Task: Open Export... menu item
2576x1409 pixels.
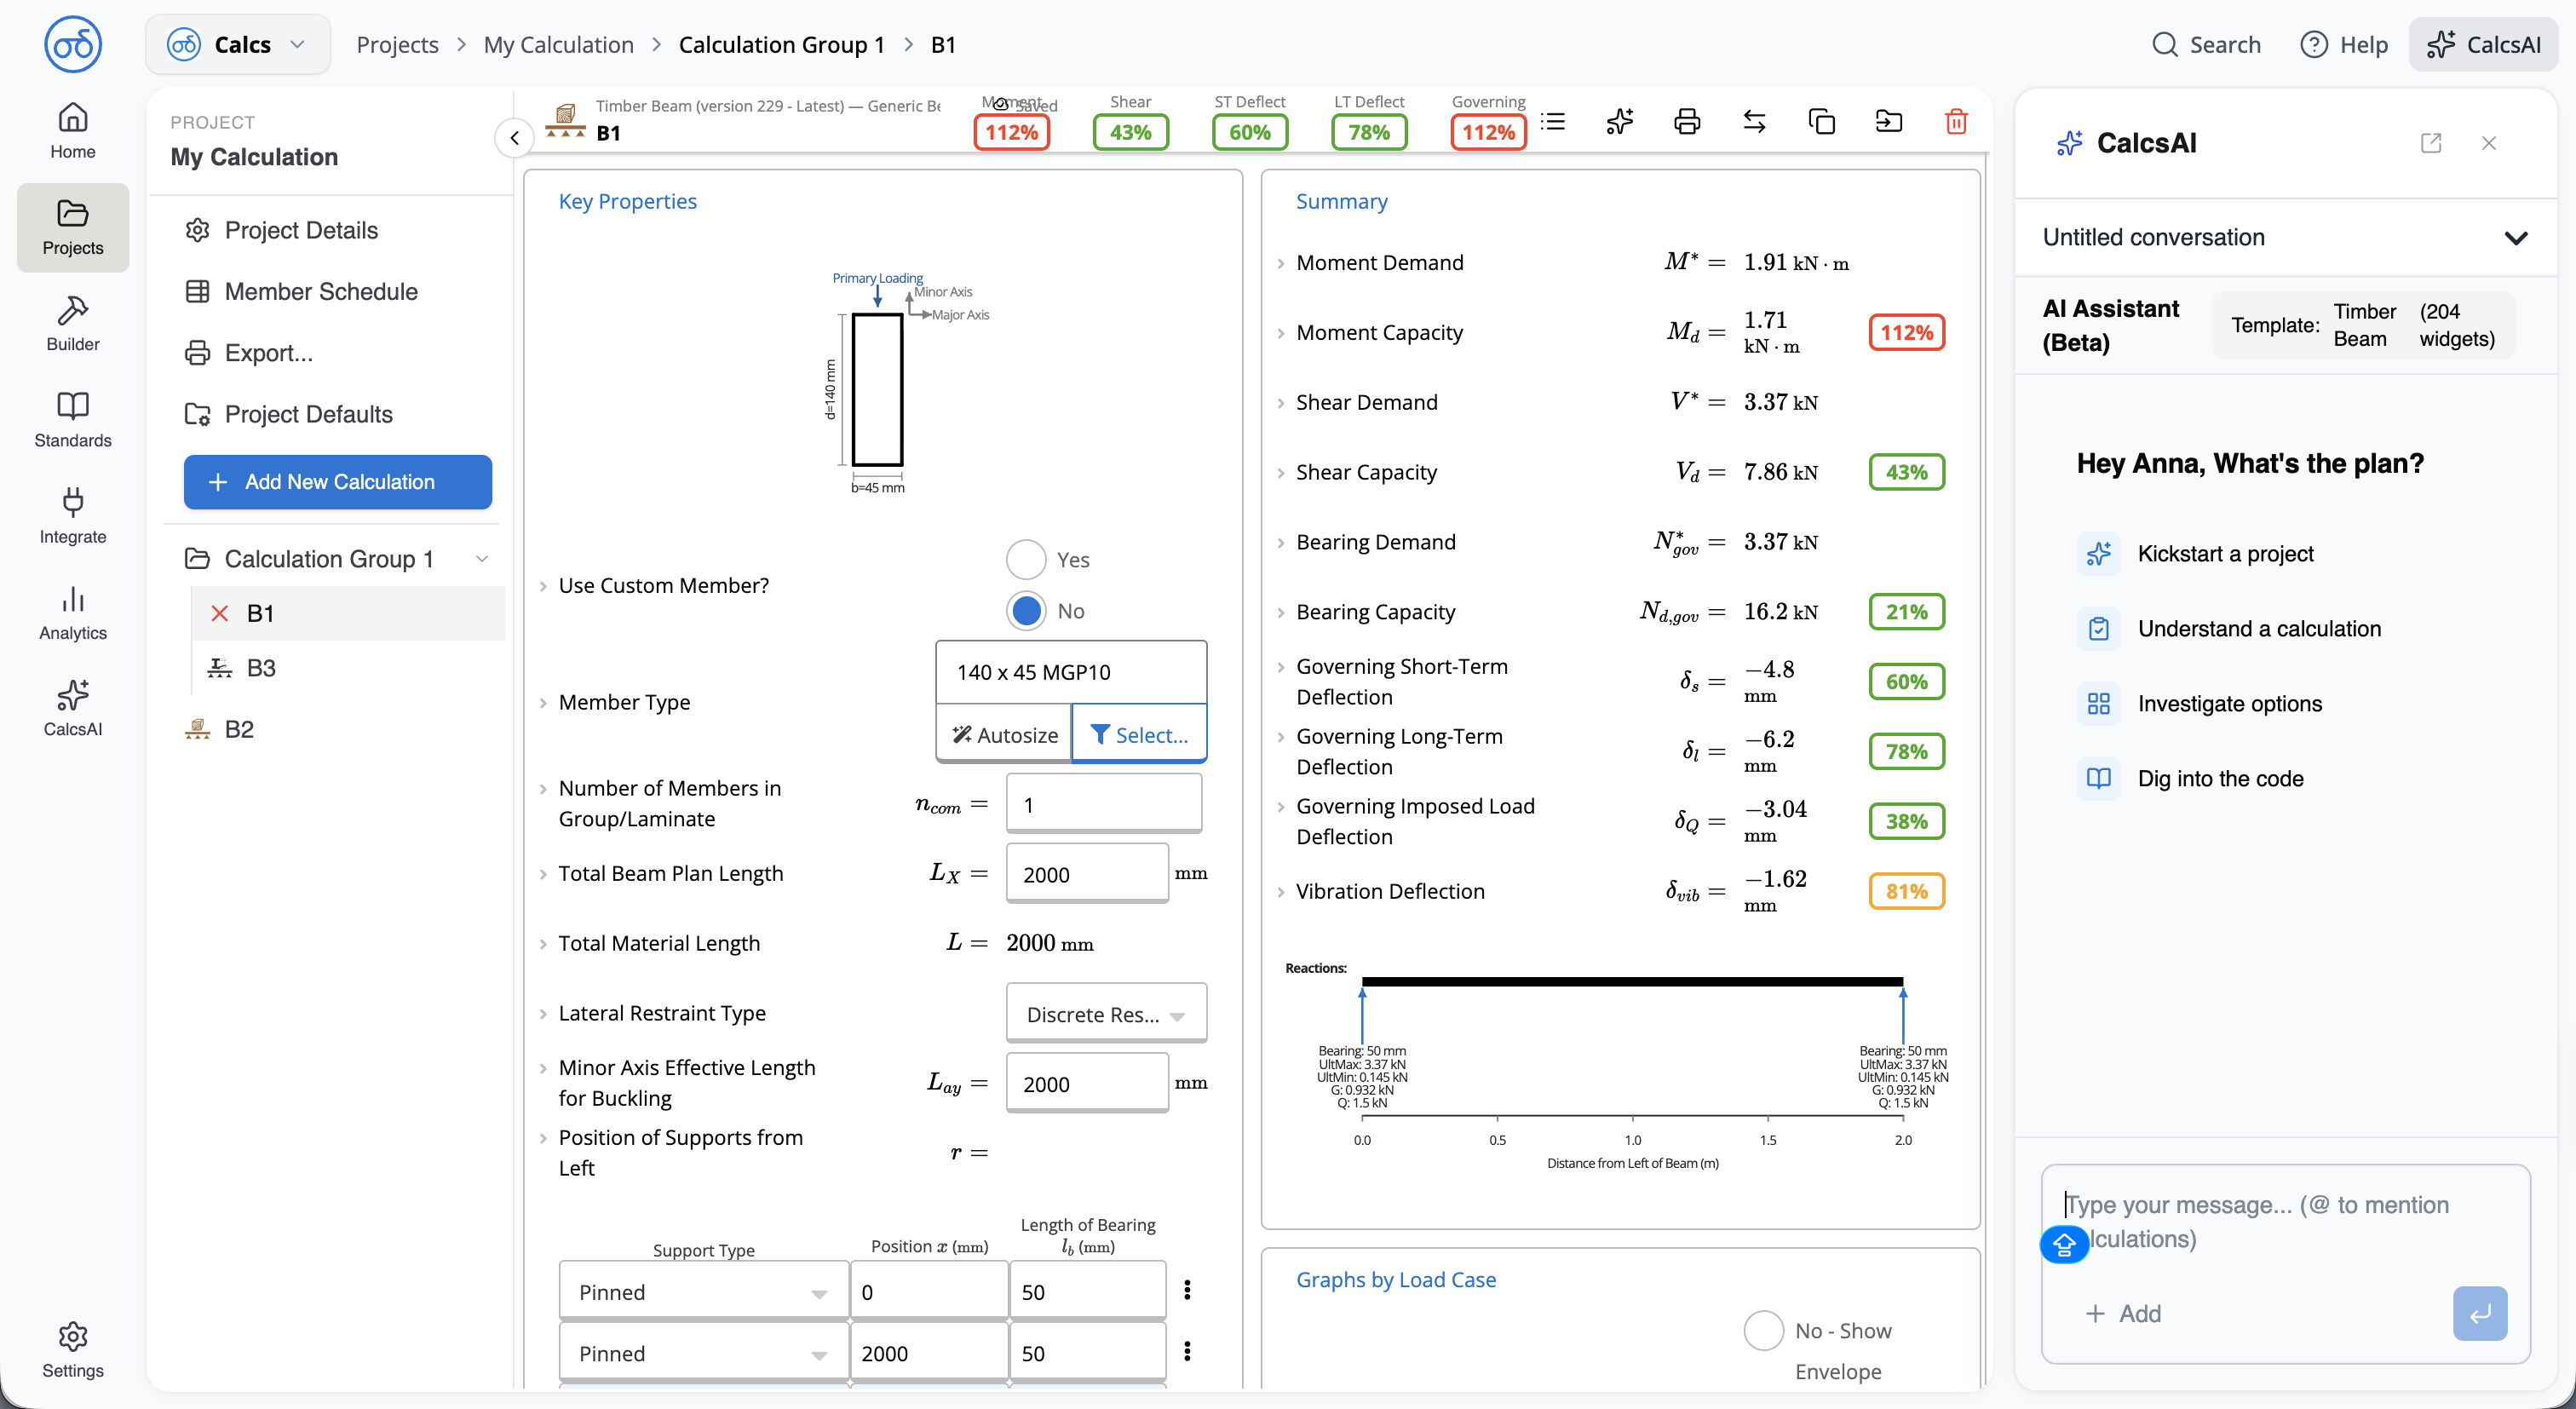Action: (250, 352)
